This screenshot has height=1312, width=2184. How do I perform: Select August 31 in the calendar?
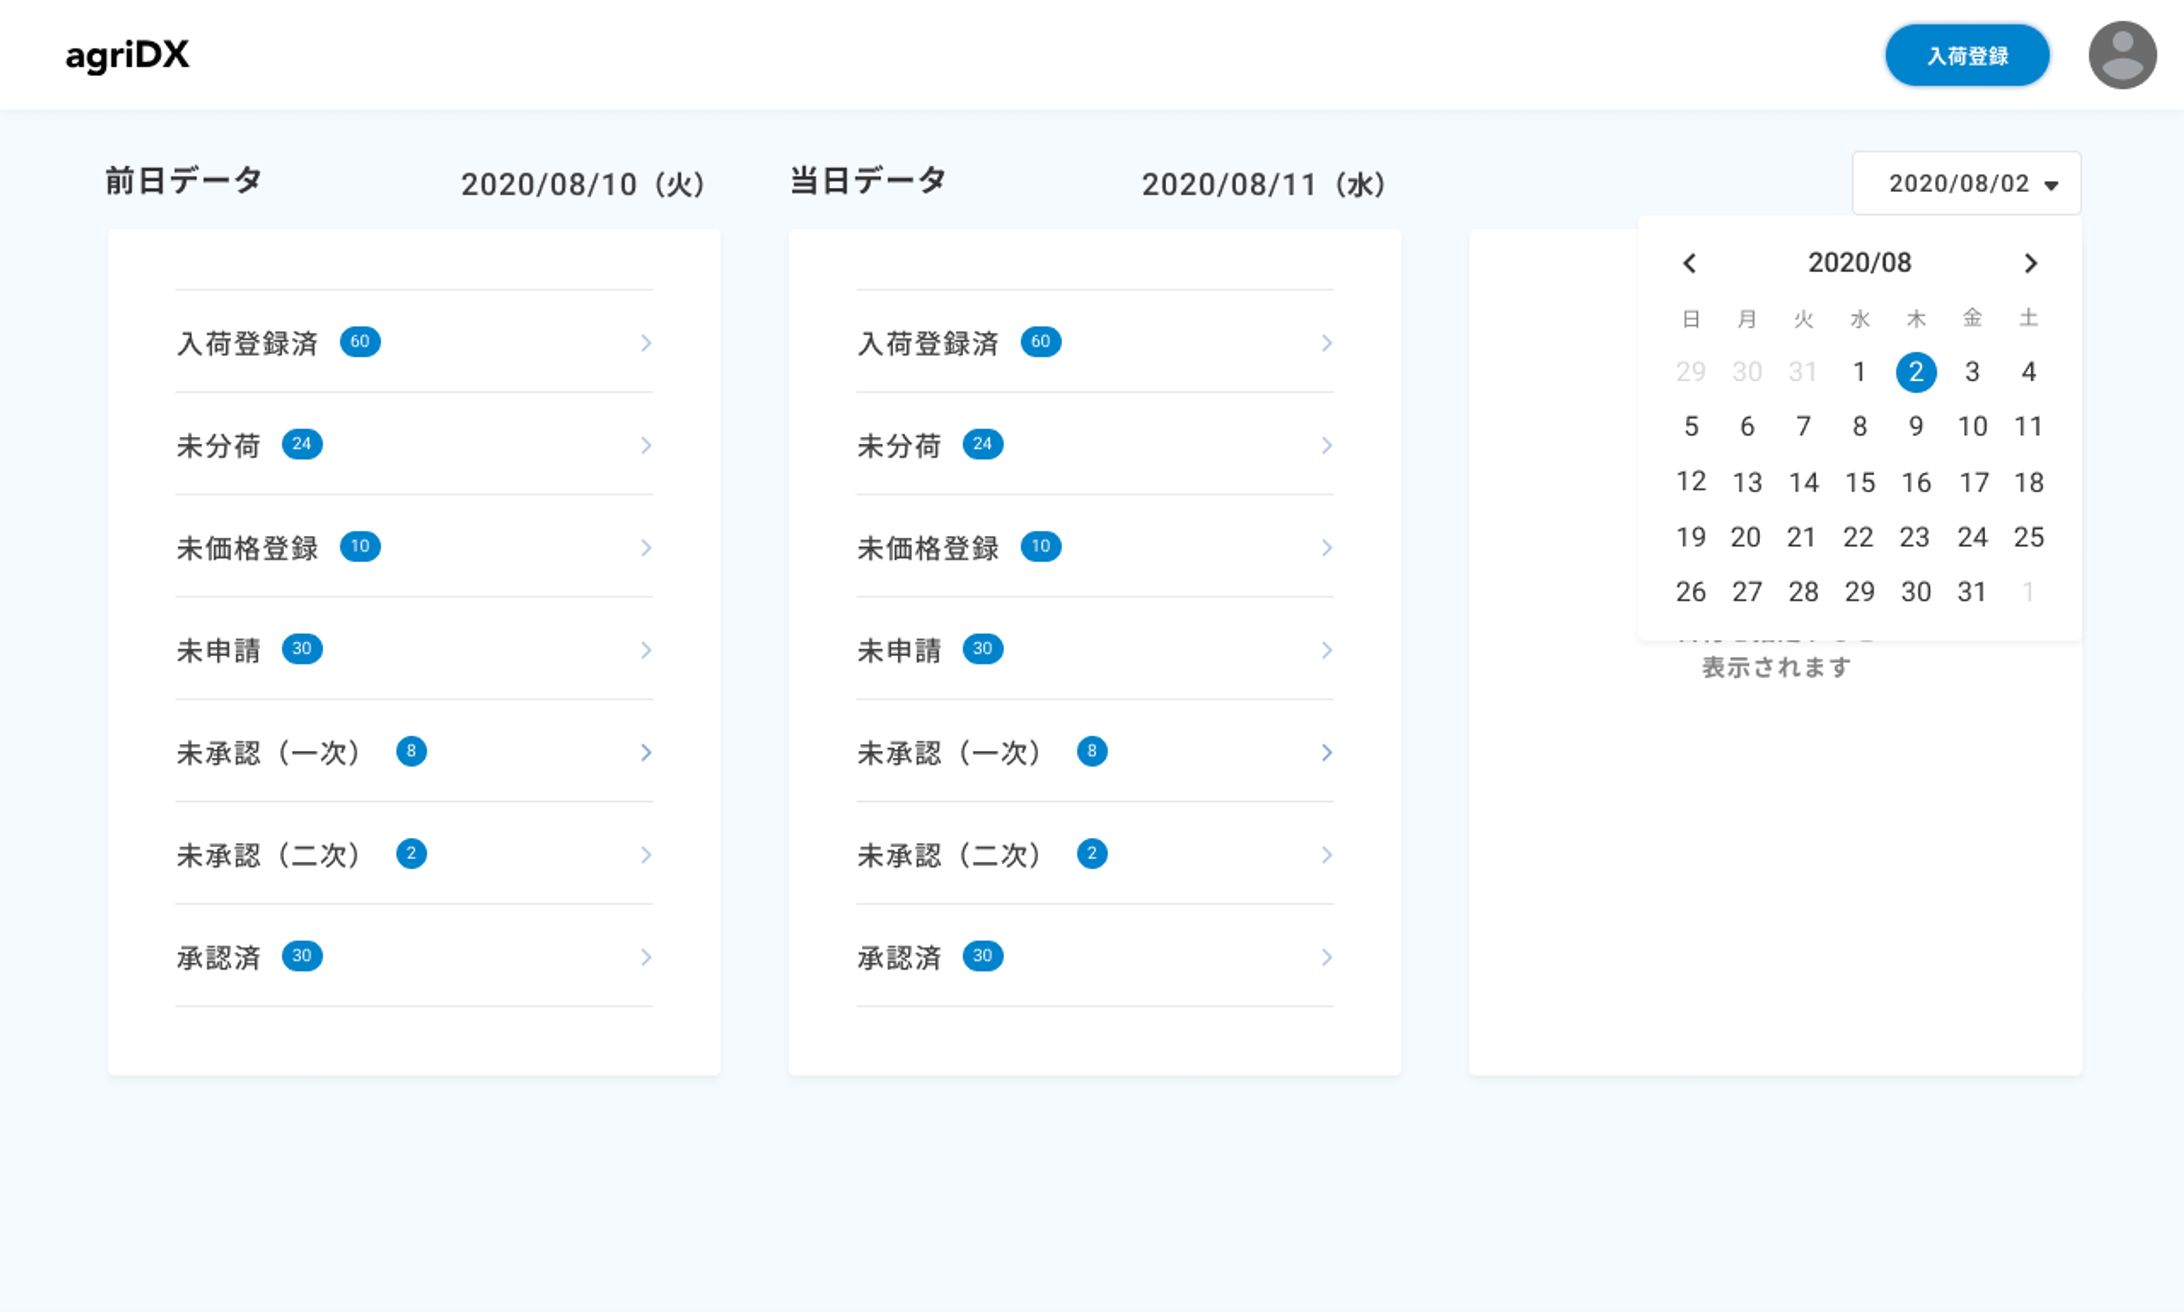(1972, 591)
